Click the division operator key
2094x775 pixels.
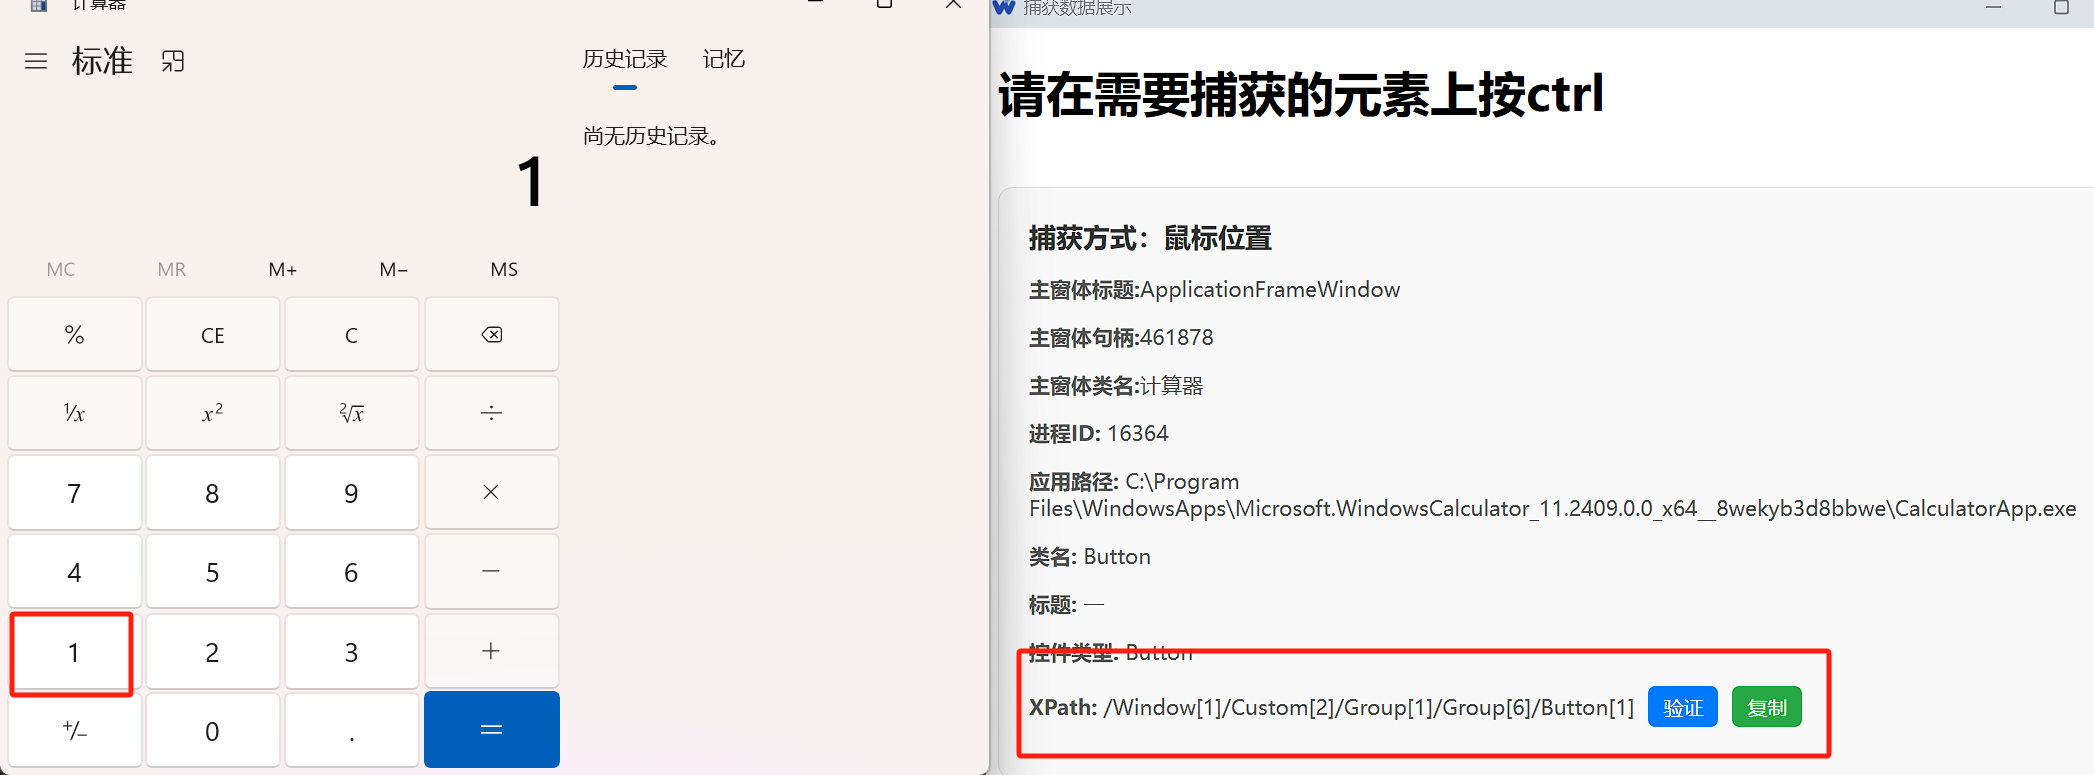tap(491, 413)
